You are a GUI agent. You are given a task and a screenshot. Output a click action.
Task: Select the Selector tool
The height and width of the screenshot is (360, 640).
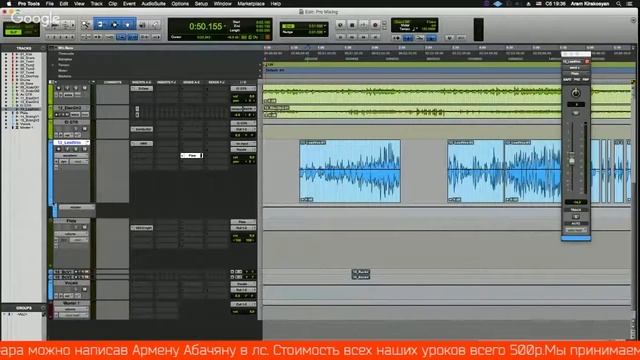coord(115,25)
